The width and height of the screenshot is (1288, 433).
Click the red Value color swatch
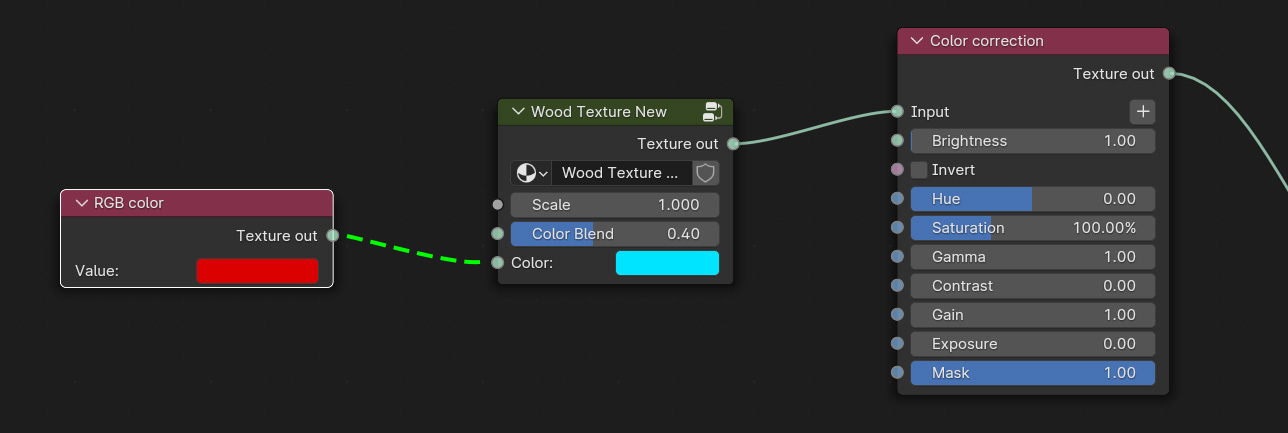[257, 271]
